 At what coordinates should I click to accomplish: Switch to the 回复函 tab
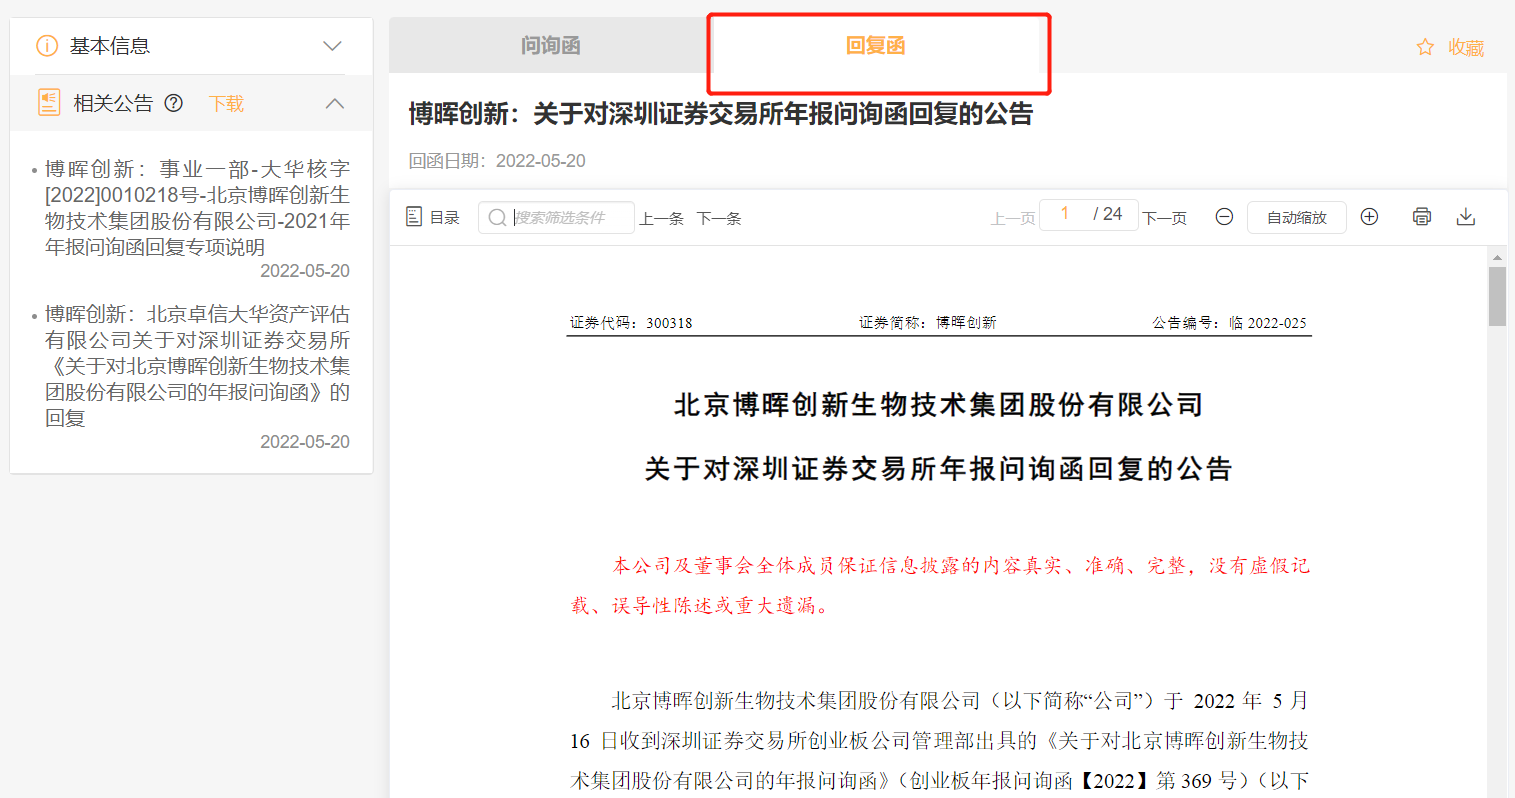[x=875, y=45]
